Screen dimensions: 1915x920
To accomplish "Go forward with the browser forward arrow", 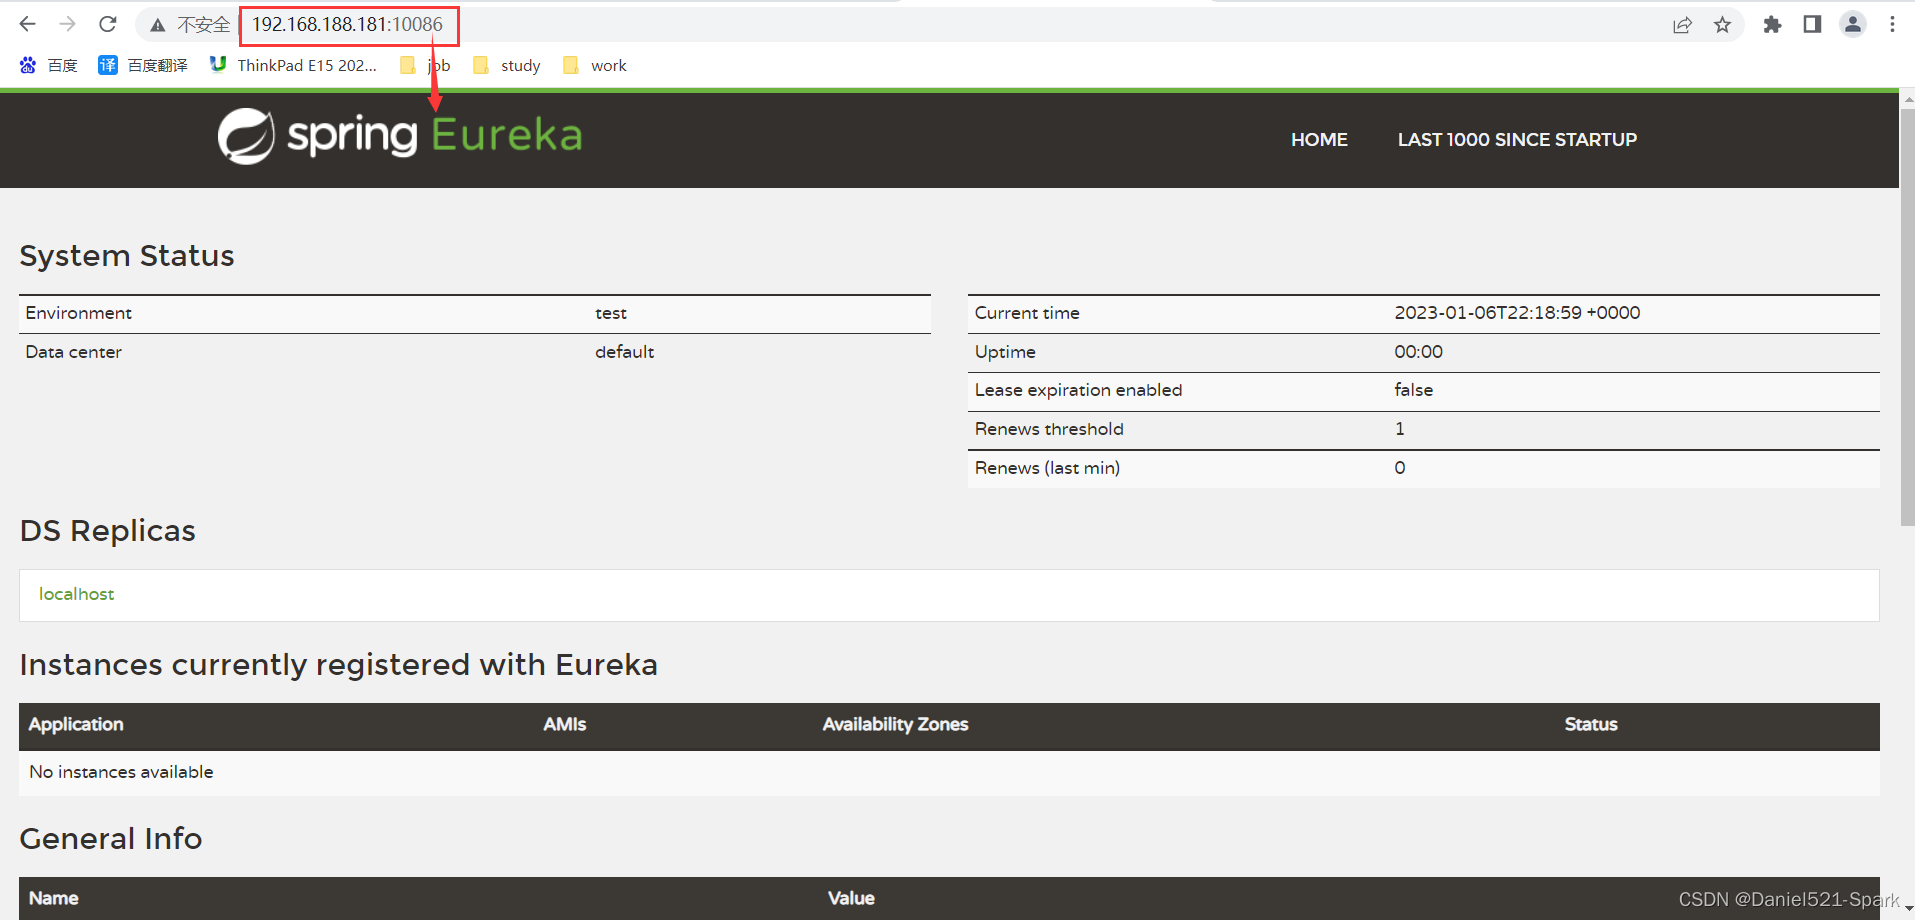I will (x=68, y=24).
